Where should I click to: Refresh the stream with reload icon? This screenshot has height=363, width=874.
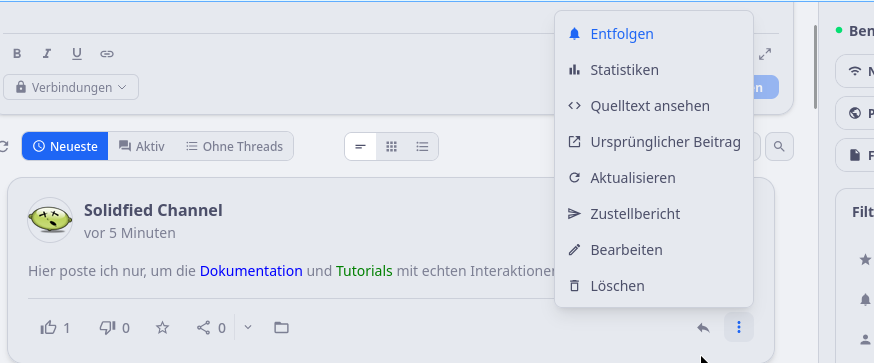pyautogui.click(x=3, y=147)
